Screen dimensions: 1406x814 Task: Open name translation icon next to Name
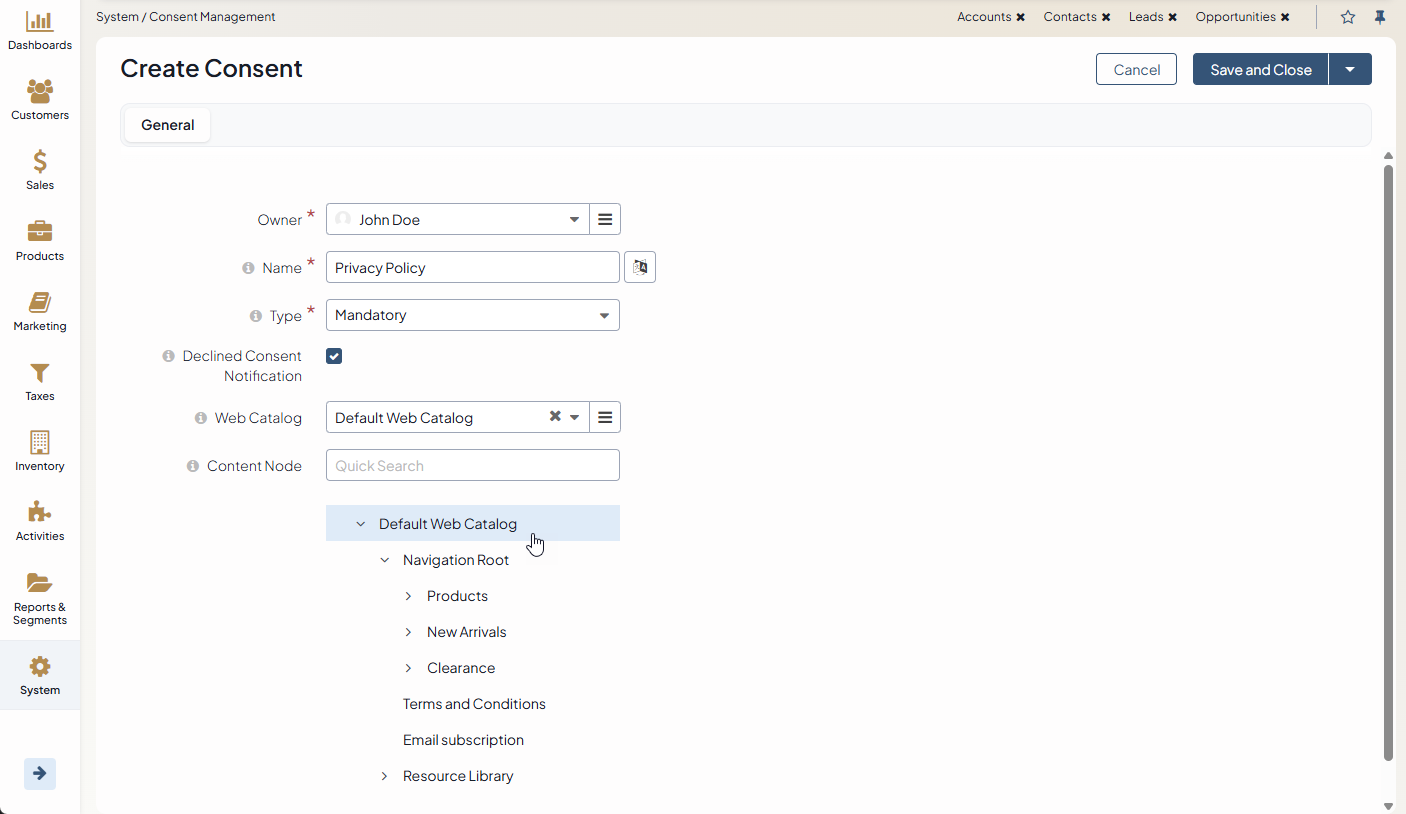(x=640, y=267)
